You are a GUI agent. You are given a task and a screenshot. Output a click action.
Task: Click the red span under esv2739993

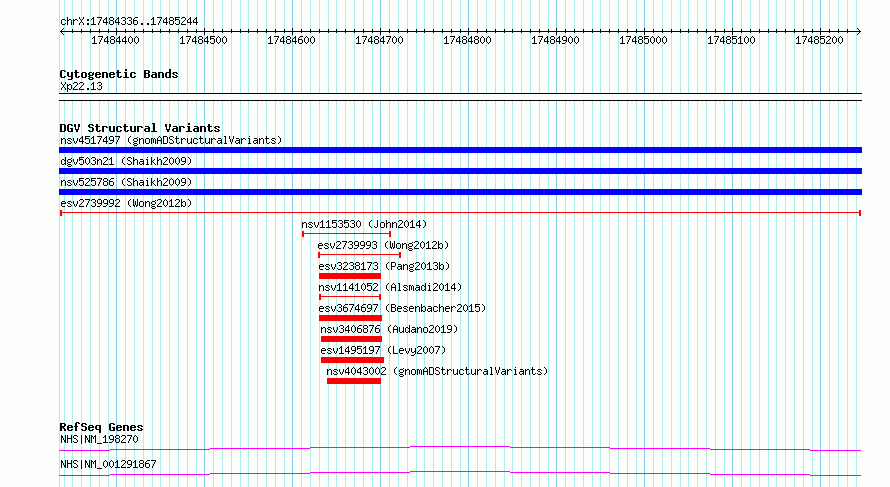coord(359,255)
